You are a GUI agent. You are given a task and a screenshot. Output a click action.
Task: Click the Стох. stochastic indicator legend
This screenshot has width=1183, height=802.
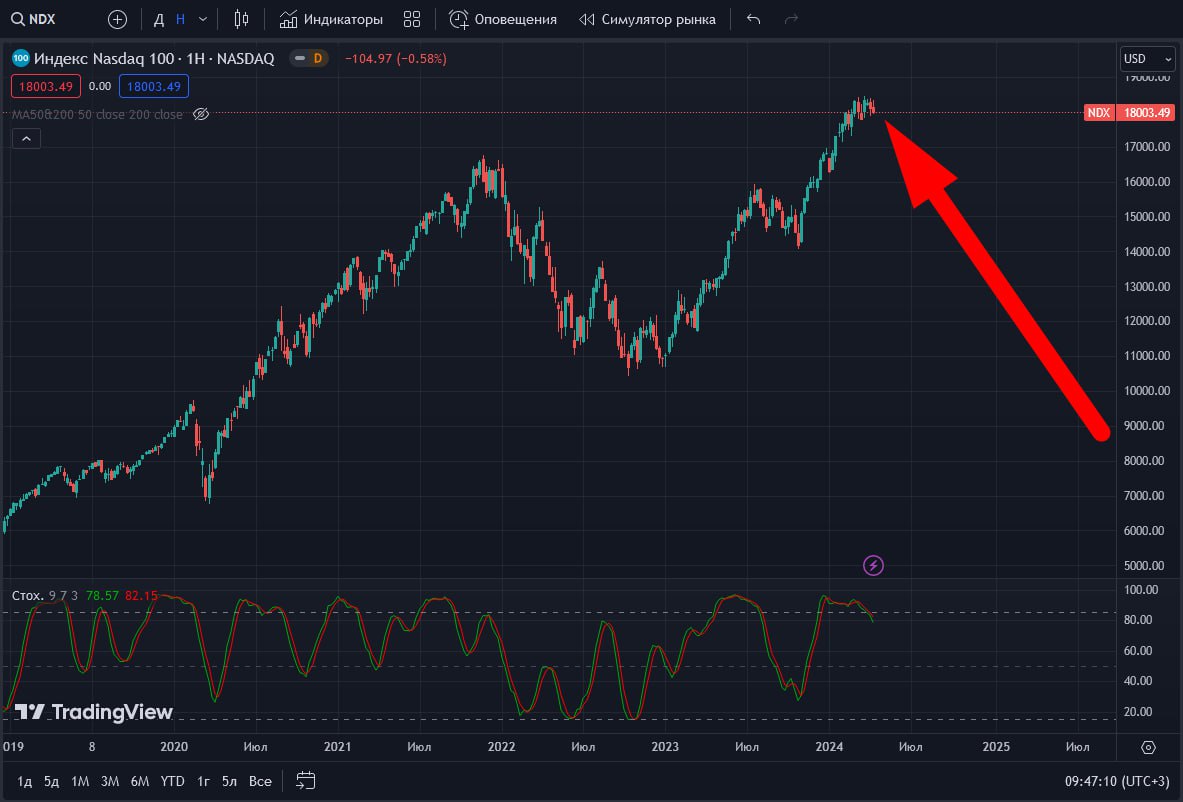tap(28, 596)
